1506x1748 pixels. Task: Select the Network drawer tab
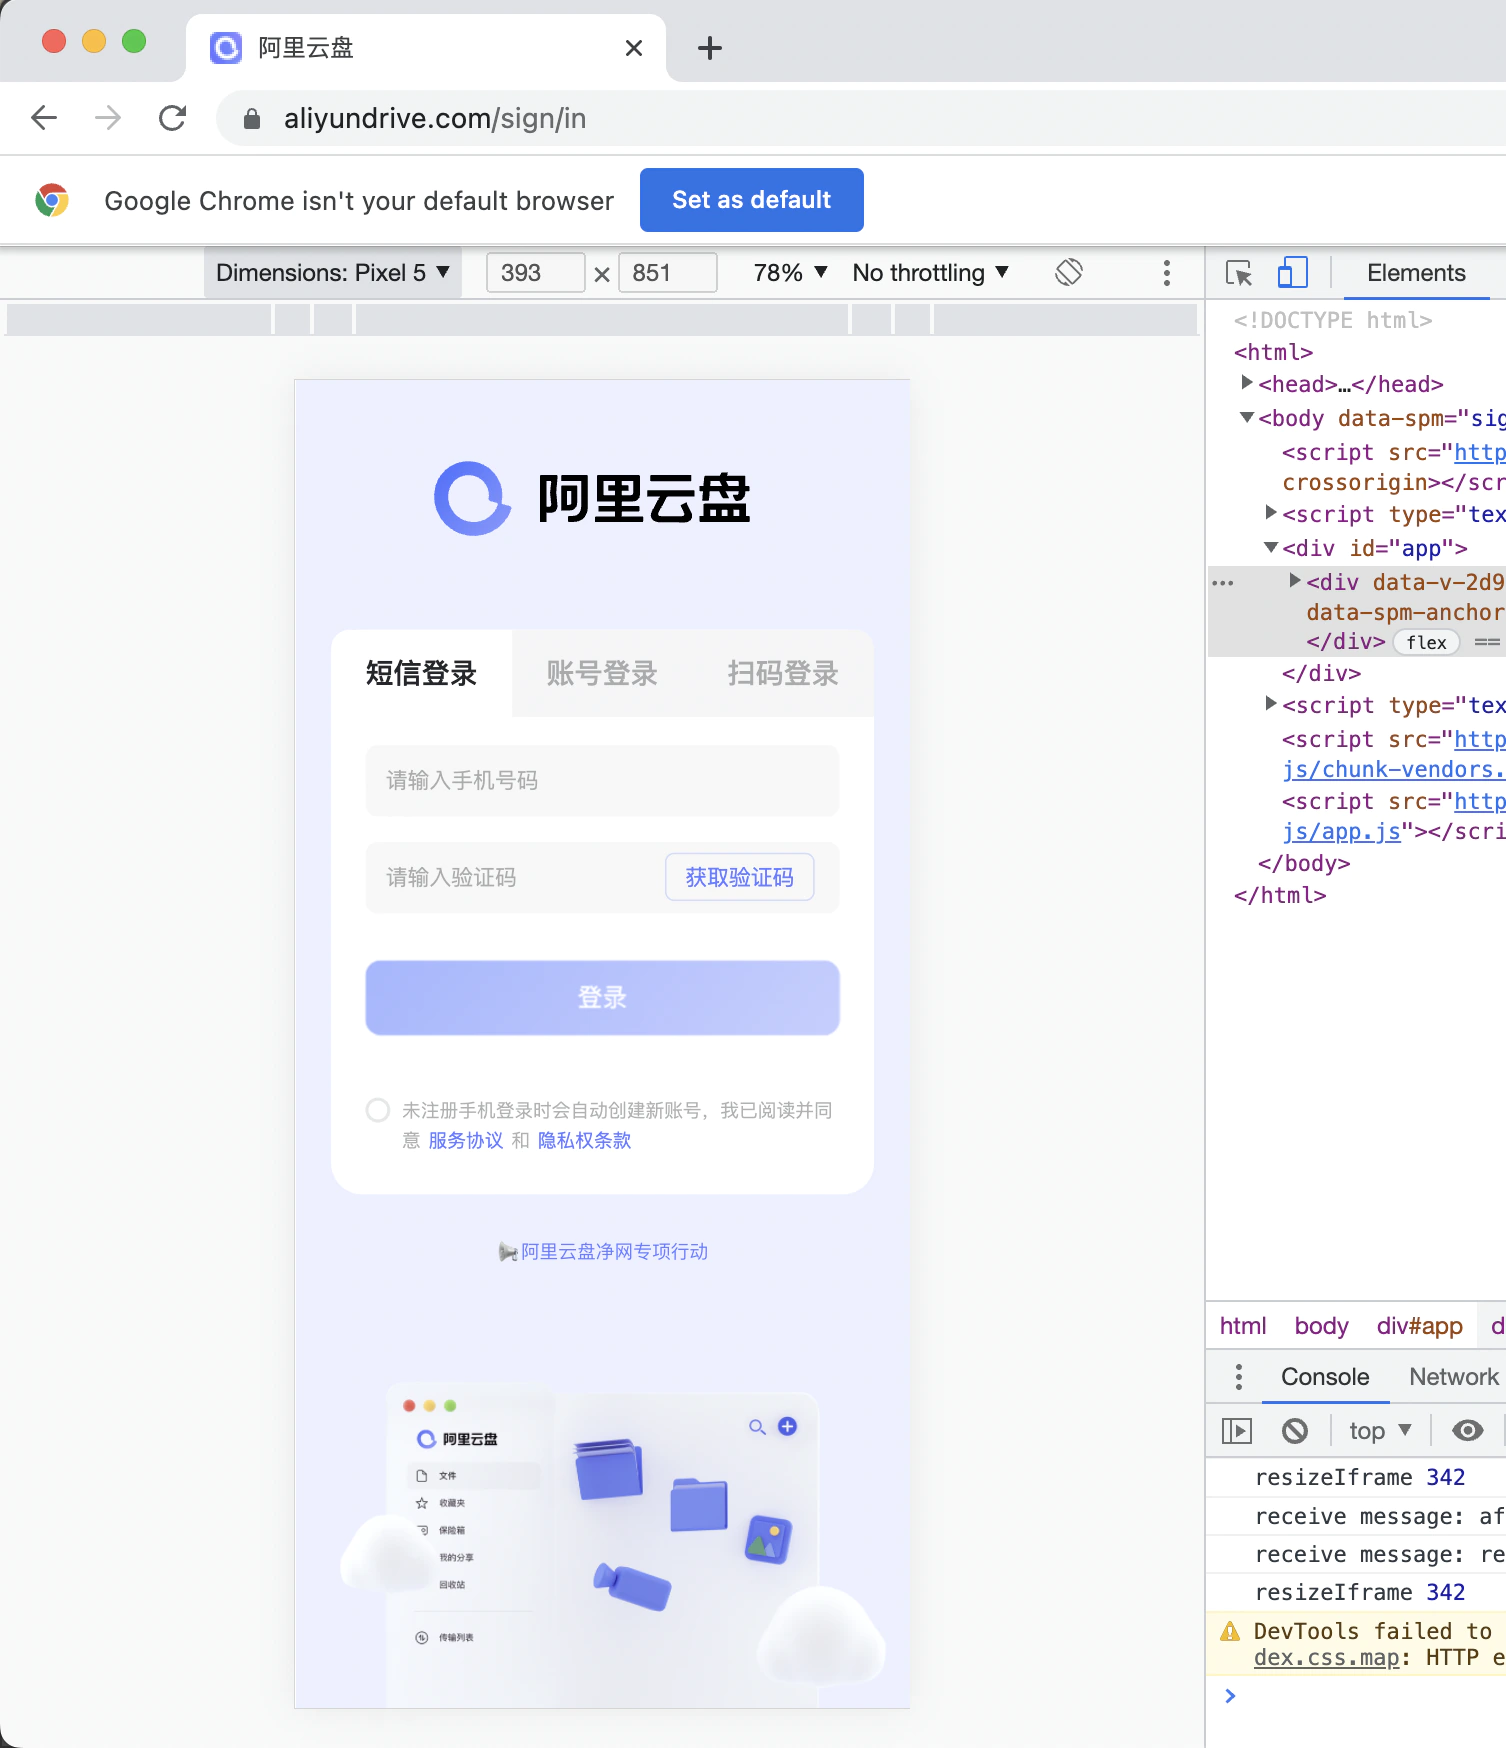tap(1454, 1377)
